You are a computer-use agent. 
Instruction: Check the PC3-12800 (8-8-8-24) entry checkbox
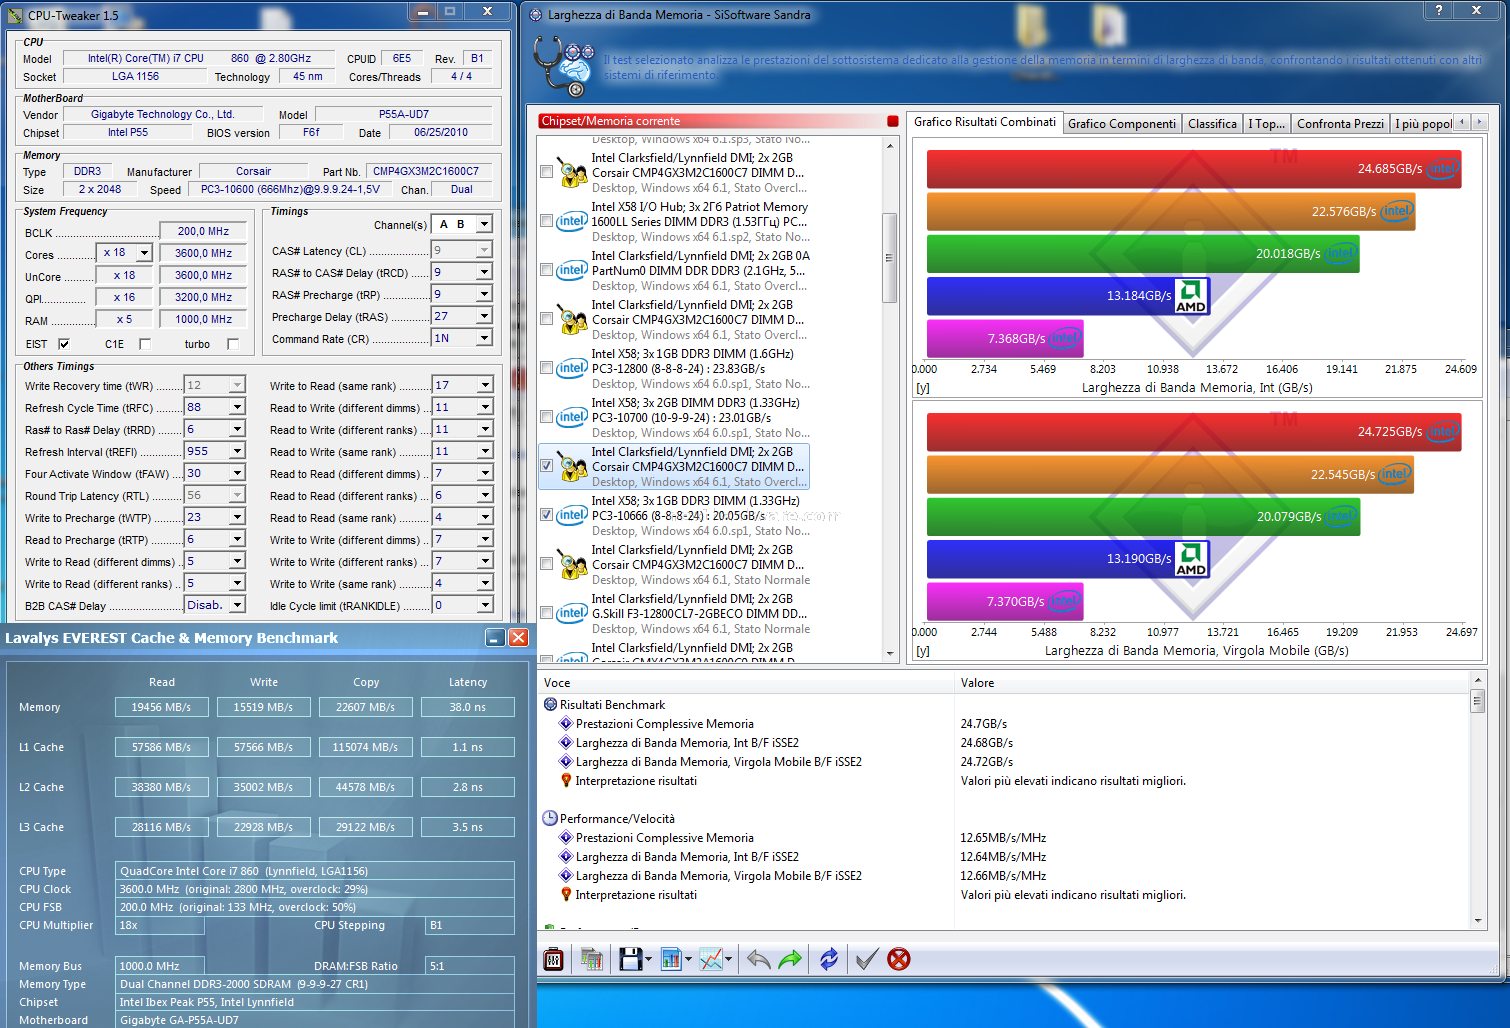pos(546,368)
